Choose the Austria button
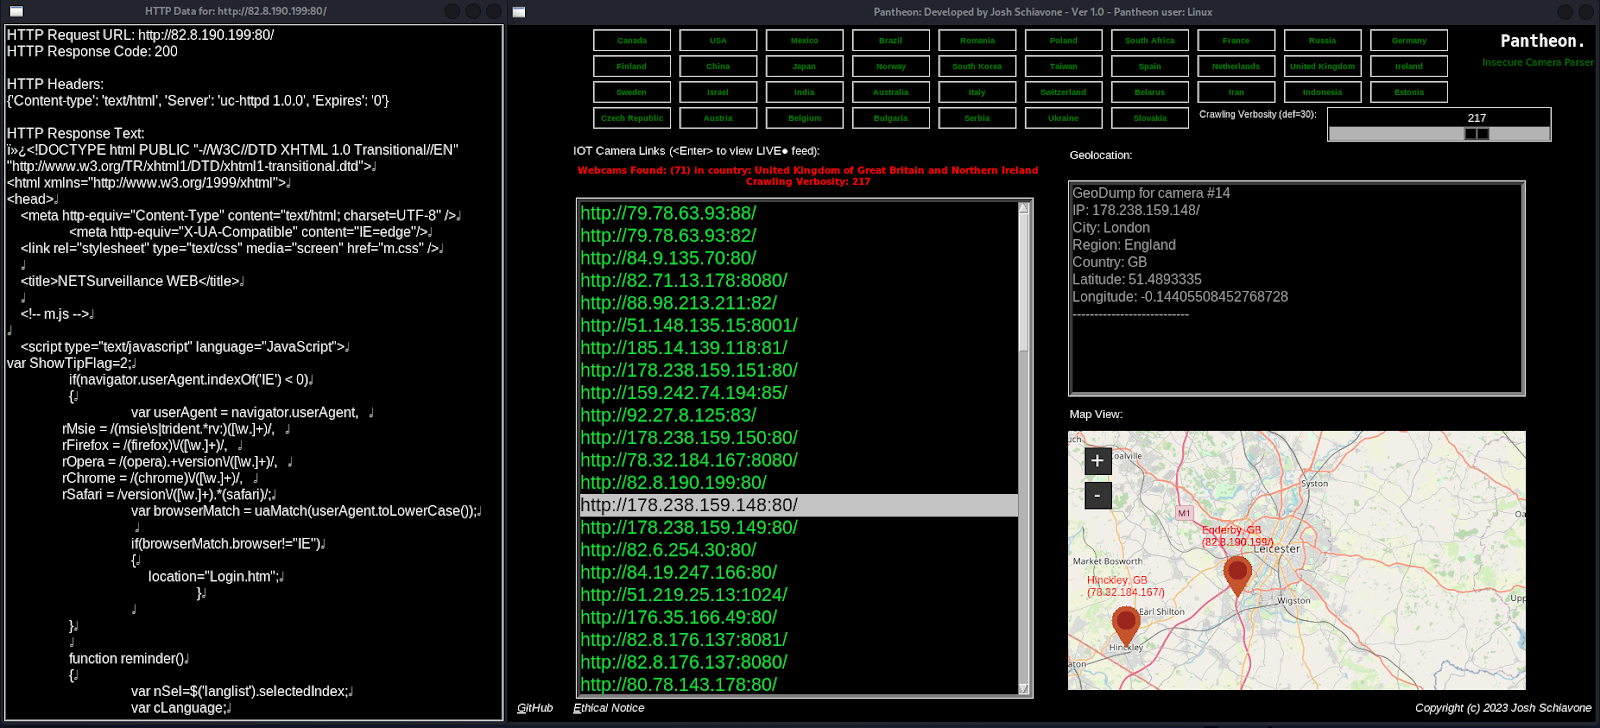The width and height of the screenshot is (1600, 728). pyautogui.click(x=718, y=118)
